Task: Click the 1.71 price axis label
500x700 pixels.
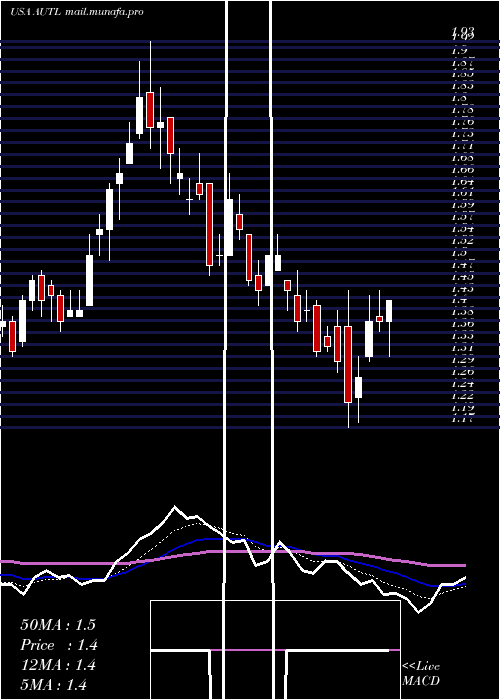Action: (x=463, y=146)
